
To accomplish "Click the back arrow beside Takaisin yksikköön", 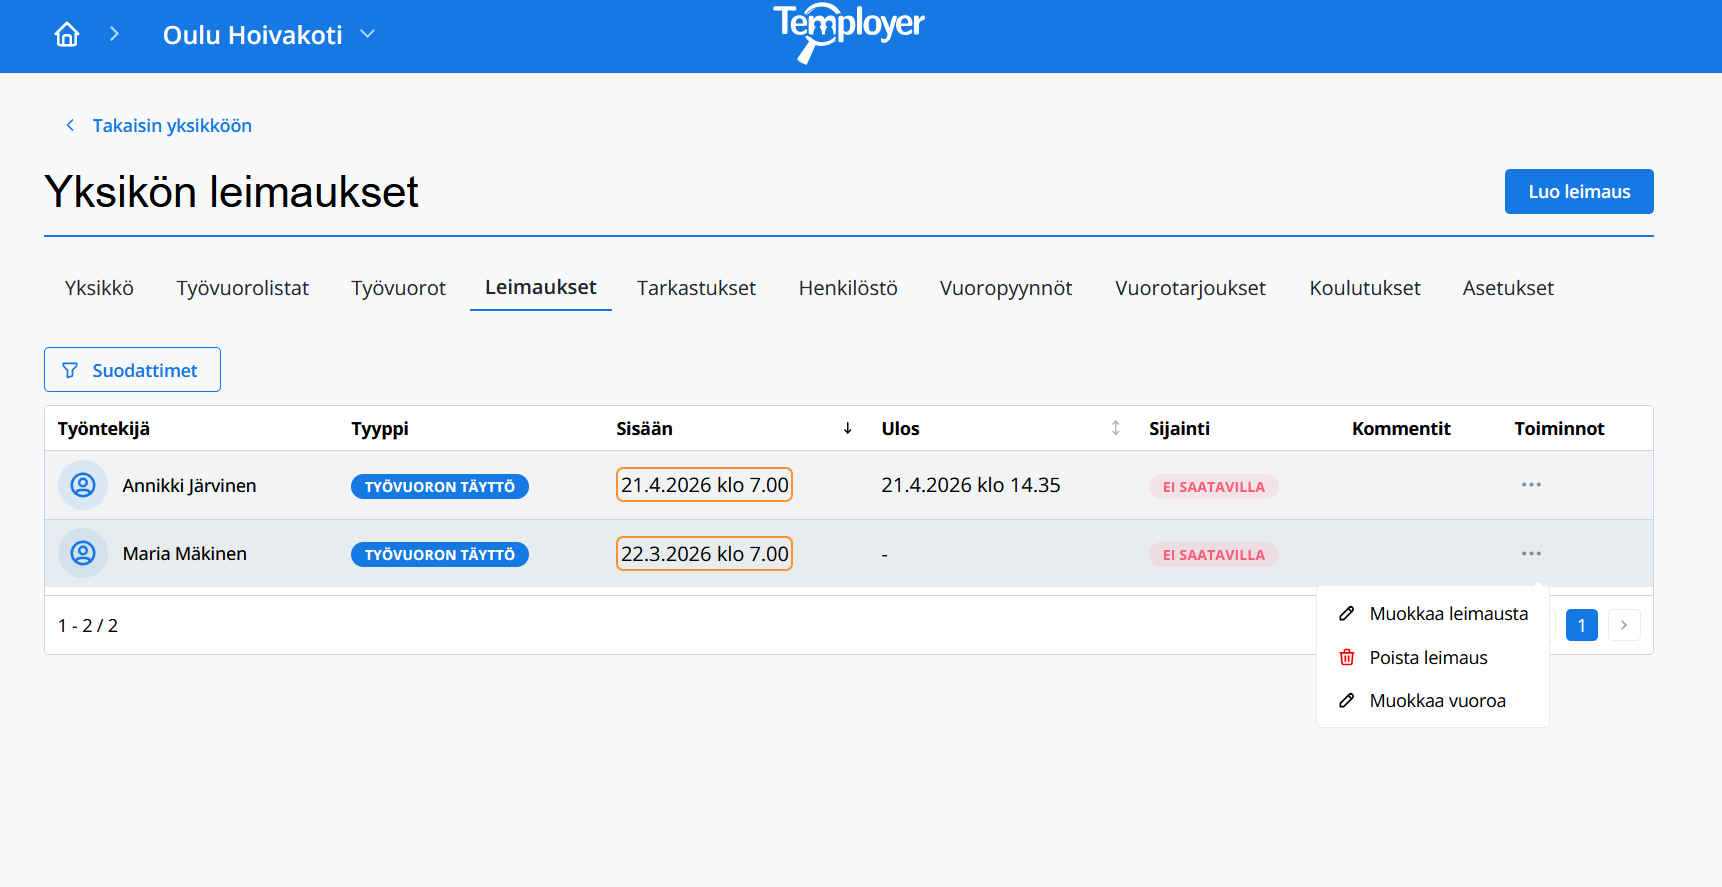I will [x=70, y=125].
